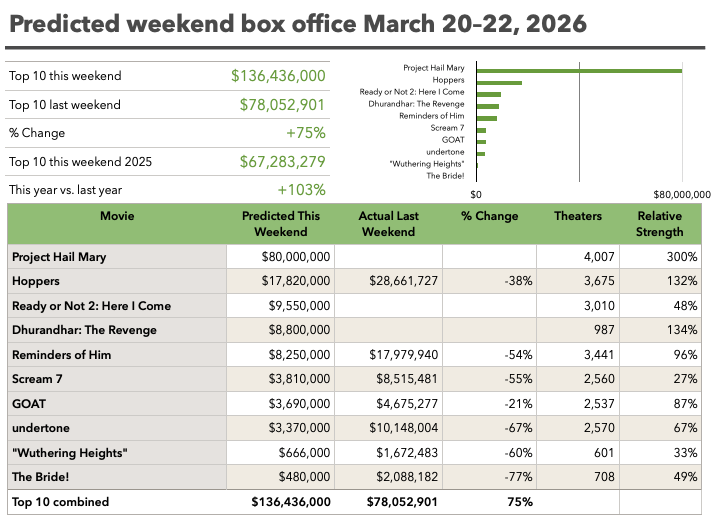Screen dimensions: 720x520
Task: Select undertone's 67% relative strength cell
Action: [659, 428]
